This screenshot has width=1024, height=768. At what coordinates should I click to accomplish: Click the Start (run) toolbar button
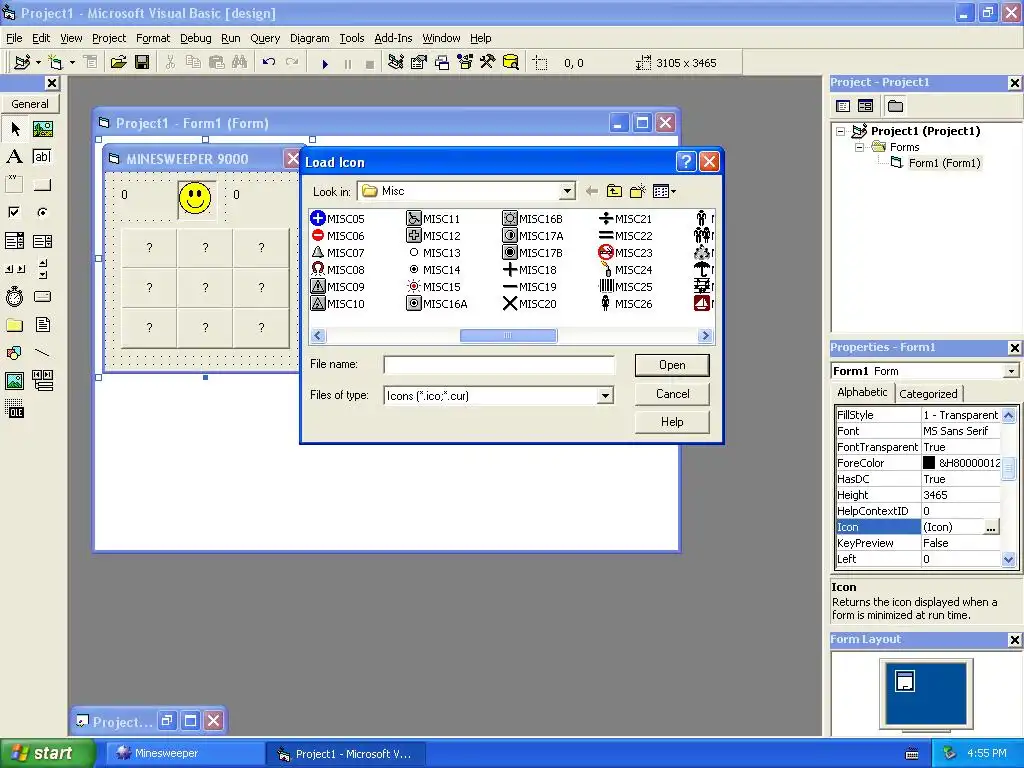click(325, 63)
